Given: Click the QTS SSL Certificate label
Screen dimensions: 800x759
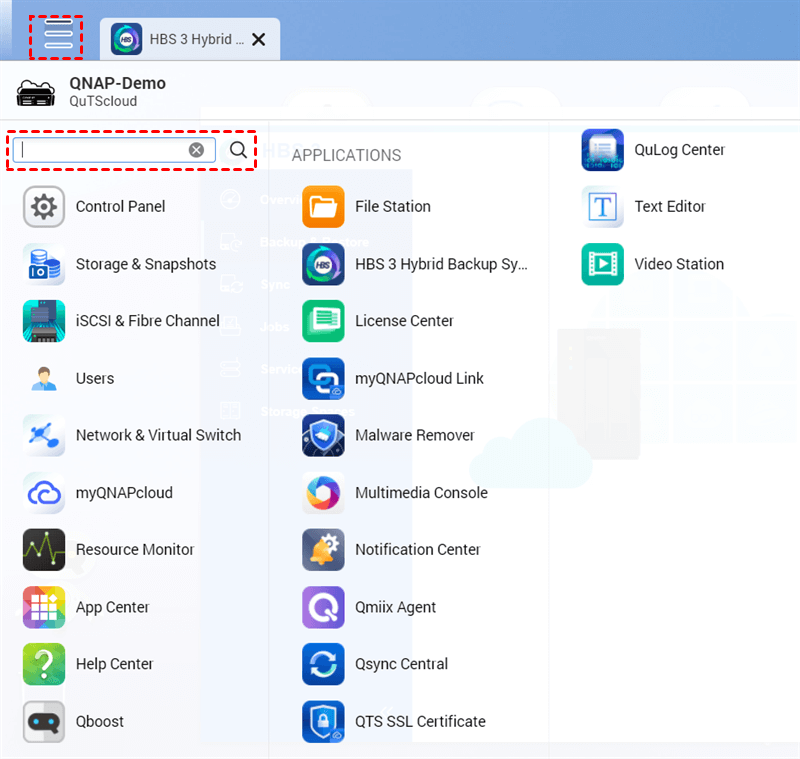Looking at the screenshot, I should click(x=420, y=722).
